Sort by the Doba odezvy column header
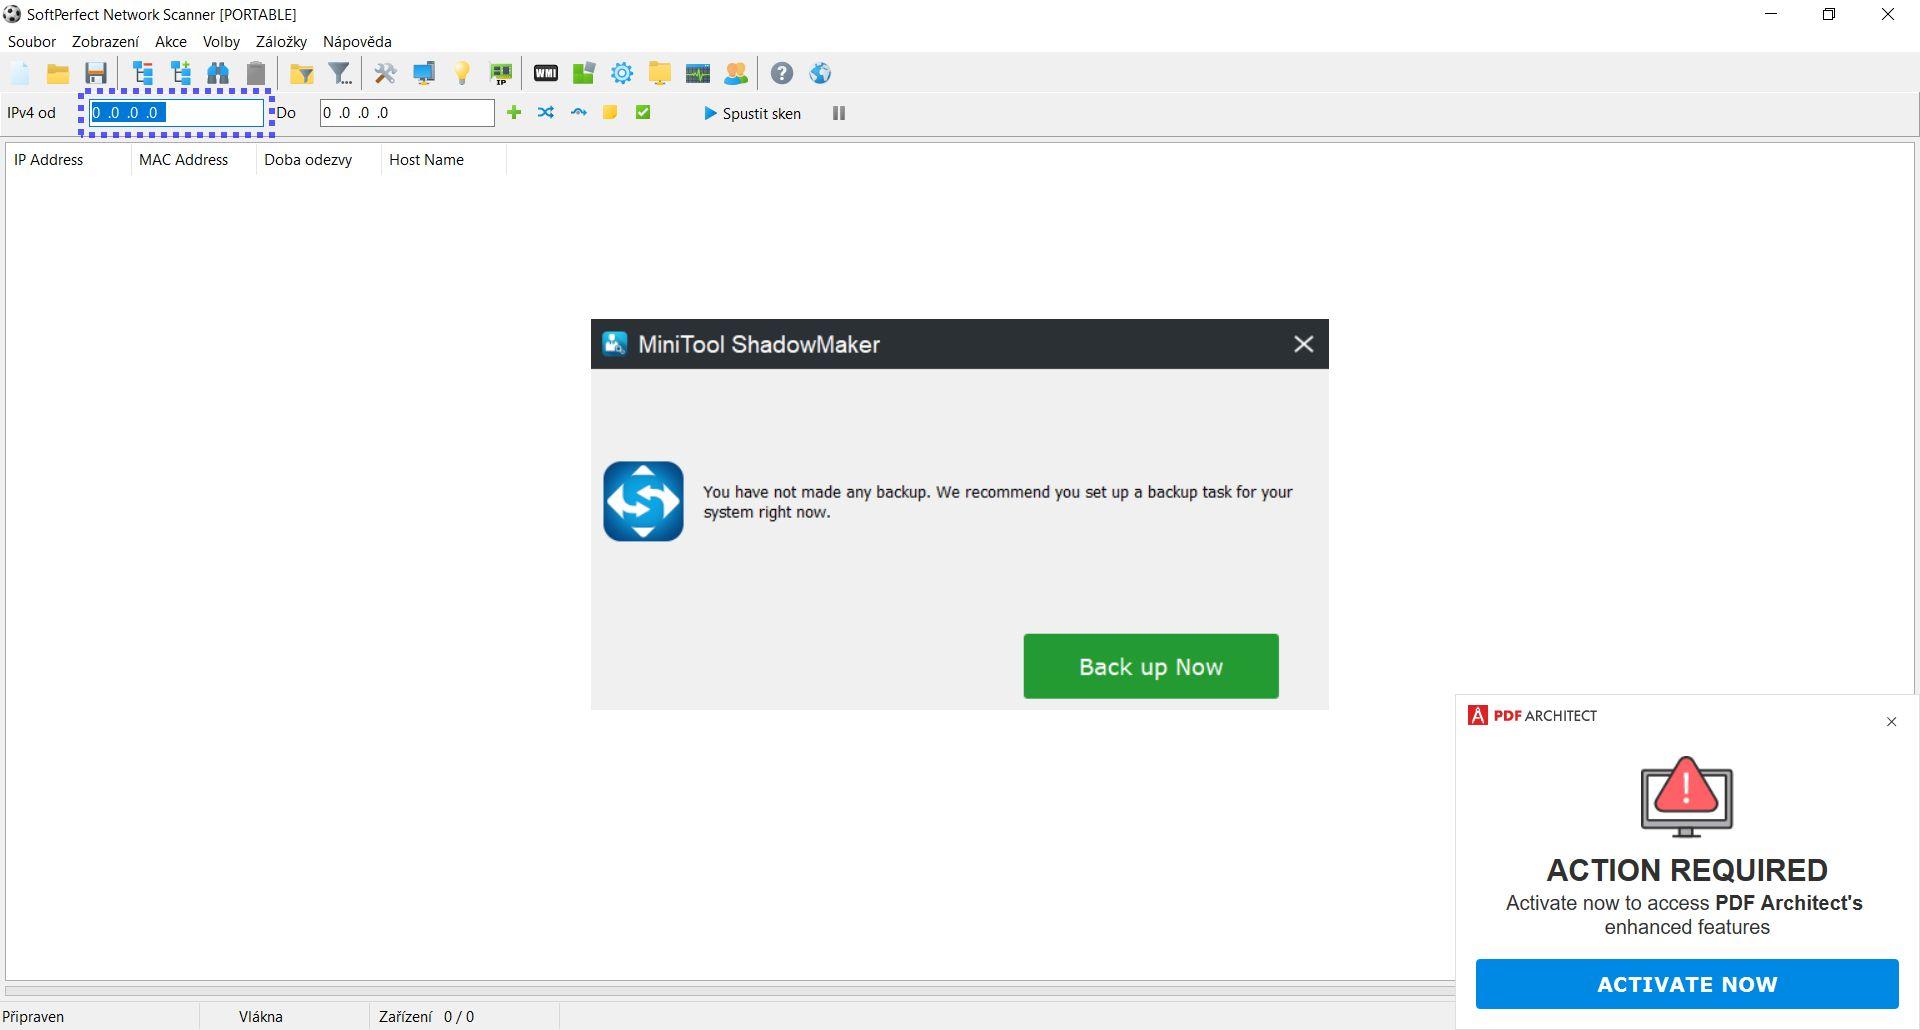 coord(319,160)
